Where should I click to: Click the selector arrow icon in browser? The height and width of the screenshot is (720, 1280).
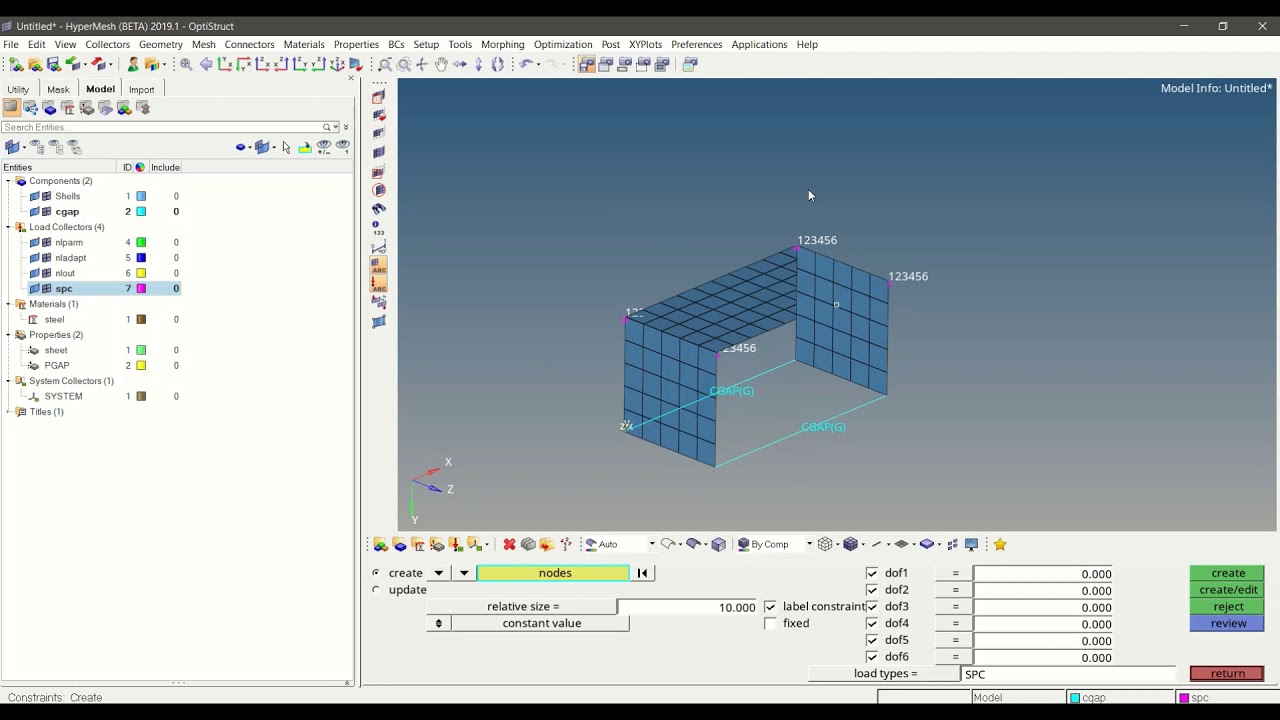286,147
